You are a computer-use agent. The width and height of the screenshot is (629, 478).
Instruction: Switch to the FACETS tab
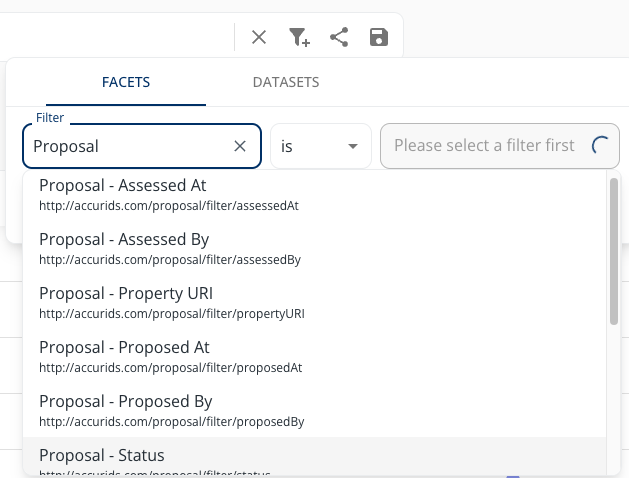point(126,82)
